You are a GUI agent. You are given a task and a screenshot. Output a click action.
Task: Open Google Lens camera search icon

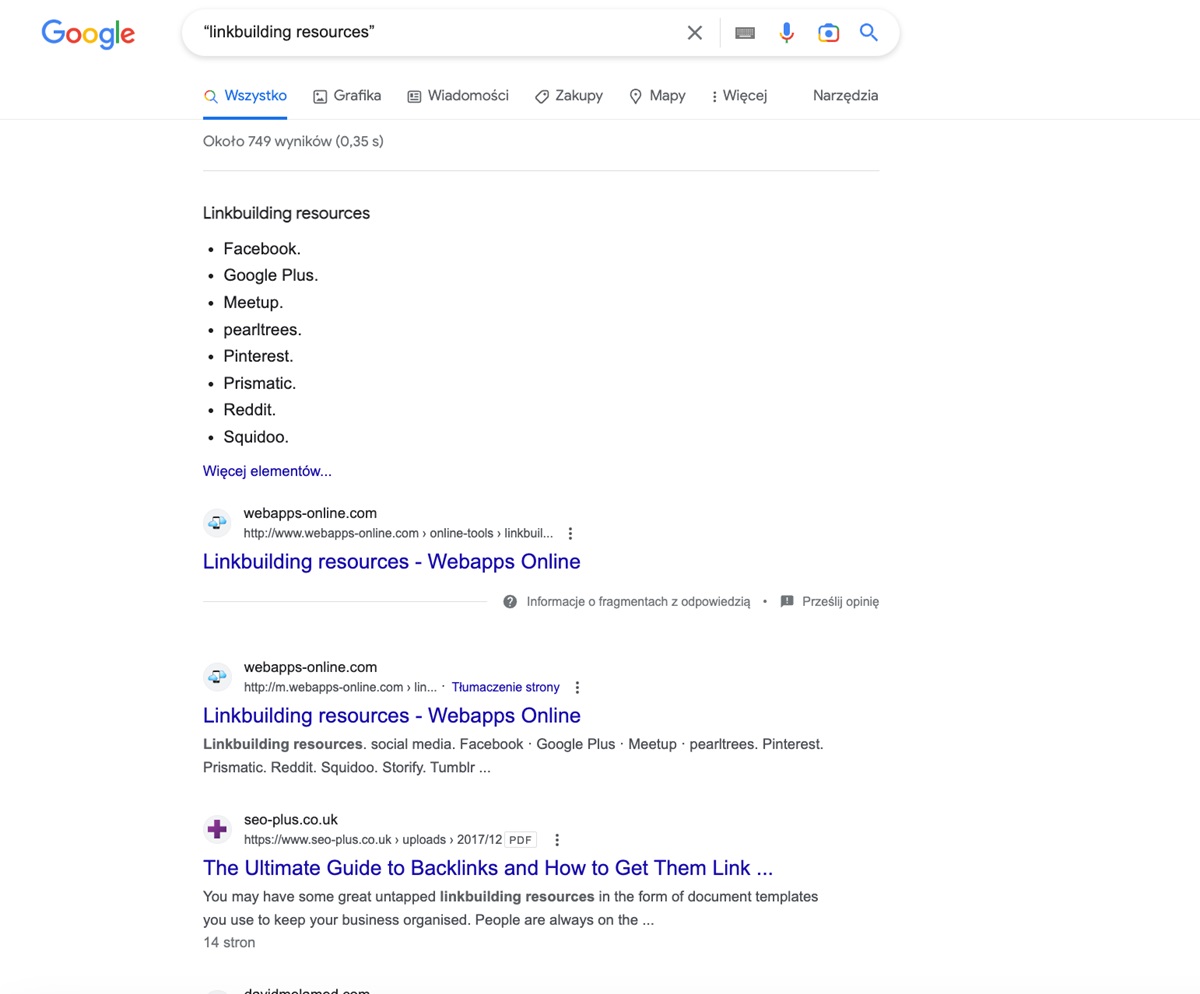pos(828,33)
